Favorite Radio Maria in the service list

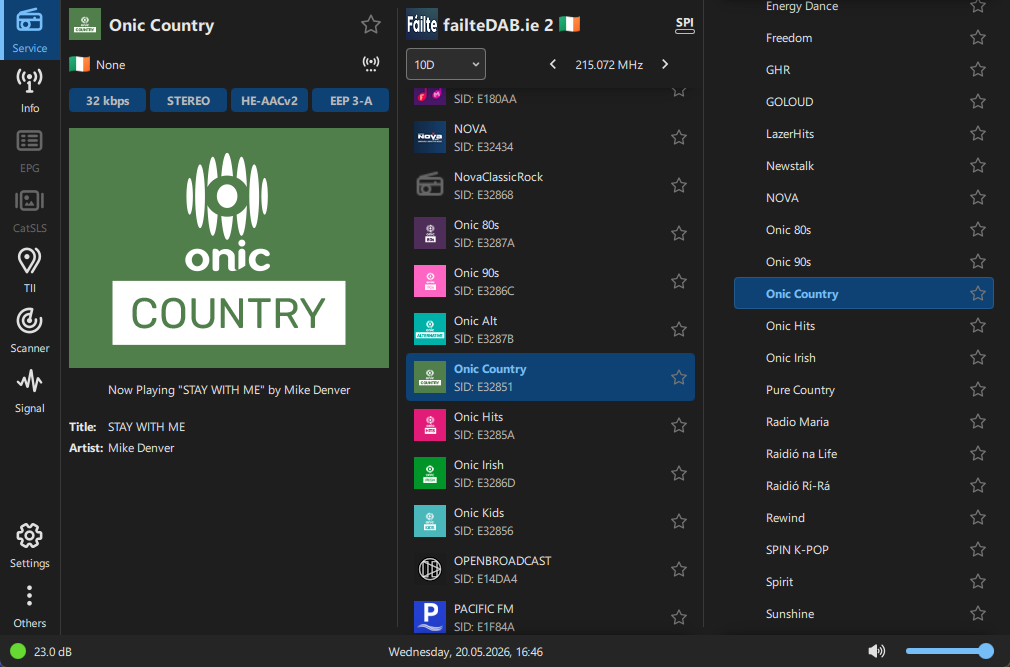978,421
